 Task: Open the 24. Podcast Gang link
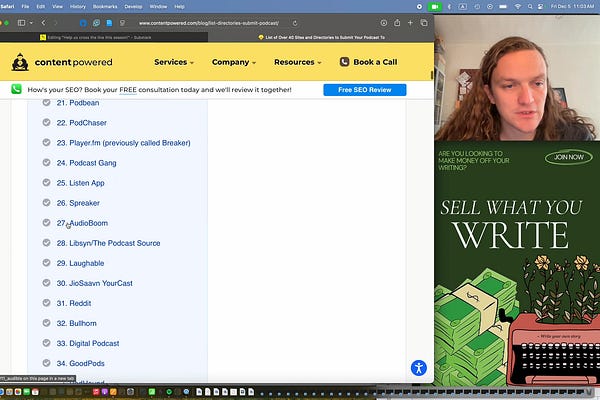86,163
